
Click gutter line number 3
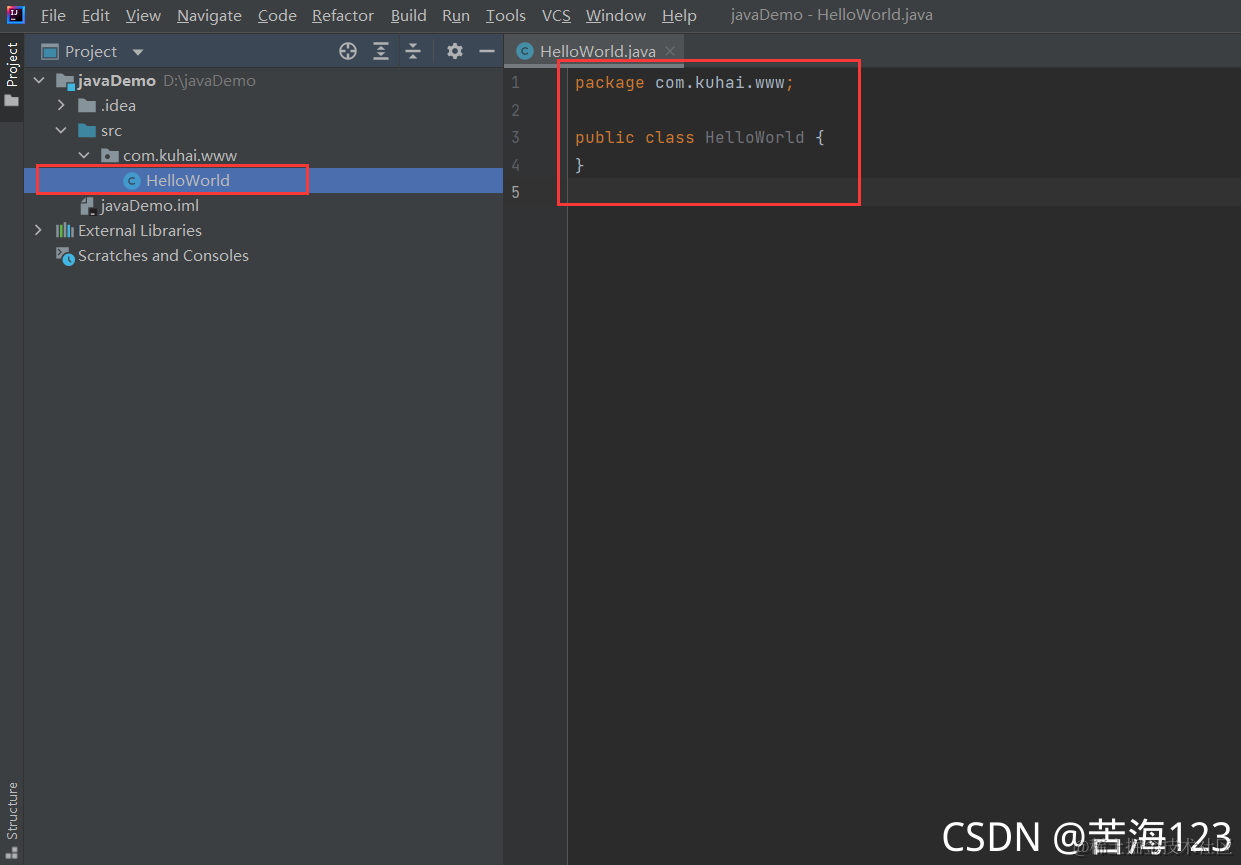[515, 138]
